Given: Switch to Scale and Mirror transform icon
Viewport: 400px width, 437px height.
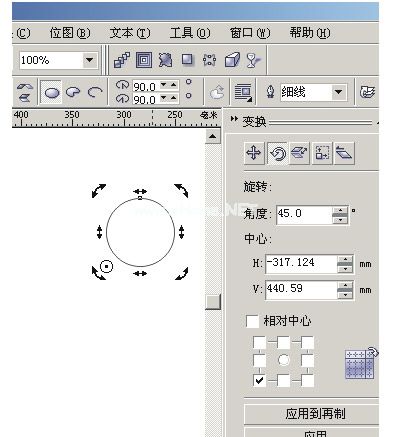Looking at the screenshot, I should coord(300,153).
